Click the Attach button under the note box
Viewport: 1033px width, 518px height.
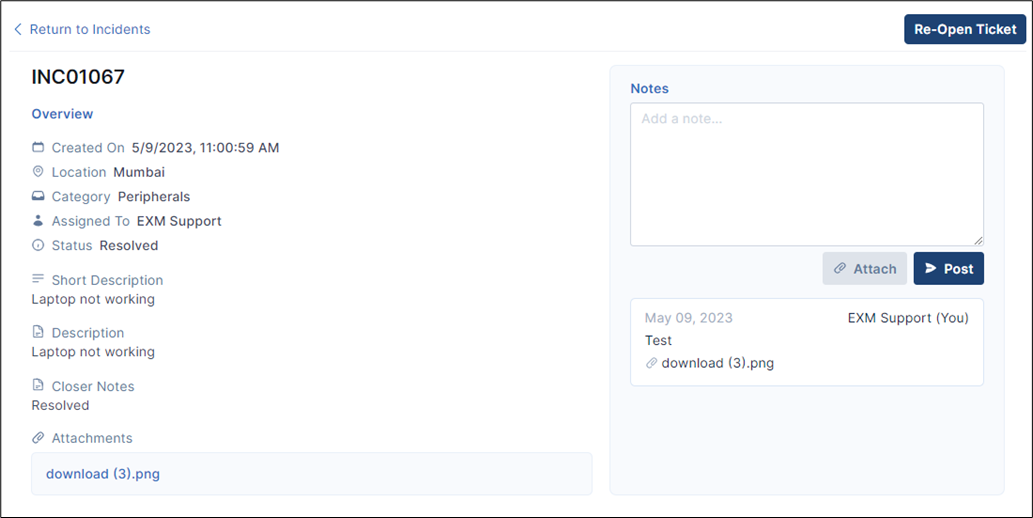(864, 268)
